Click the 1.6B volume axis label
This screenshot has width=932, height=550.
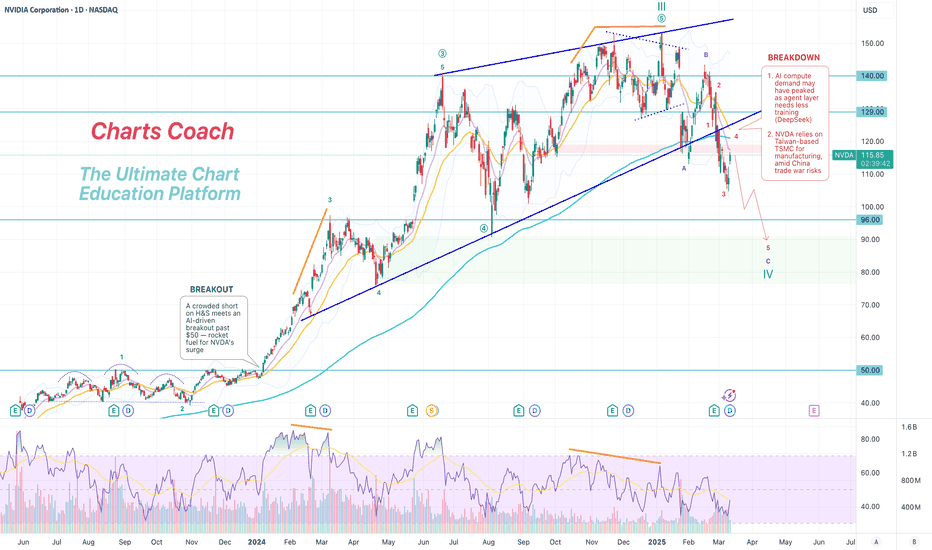pos(909,427)
